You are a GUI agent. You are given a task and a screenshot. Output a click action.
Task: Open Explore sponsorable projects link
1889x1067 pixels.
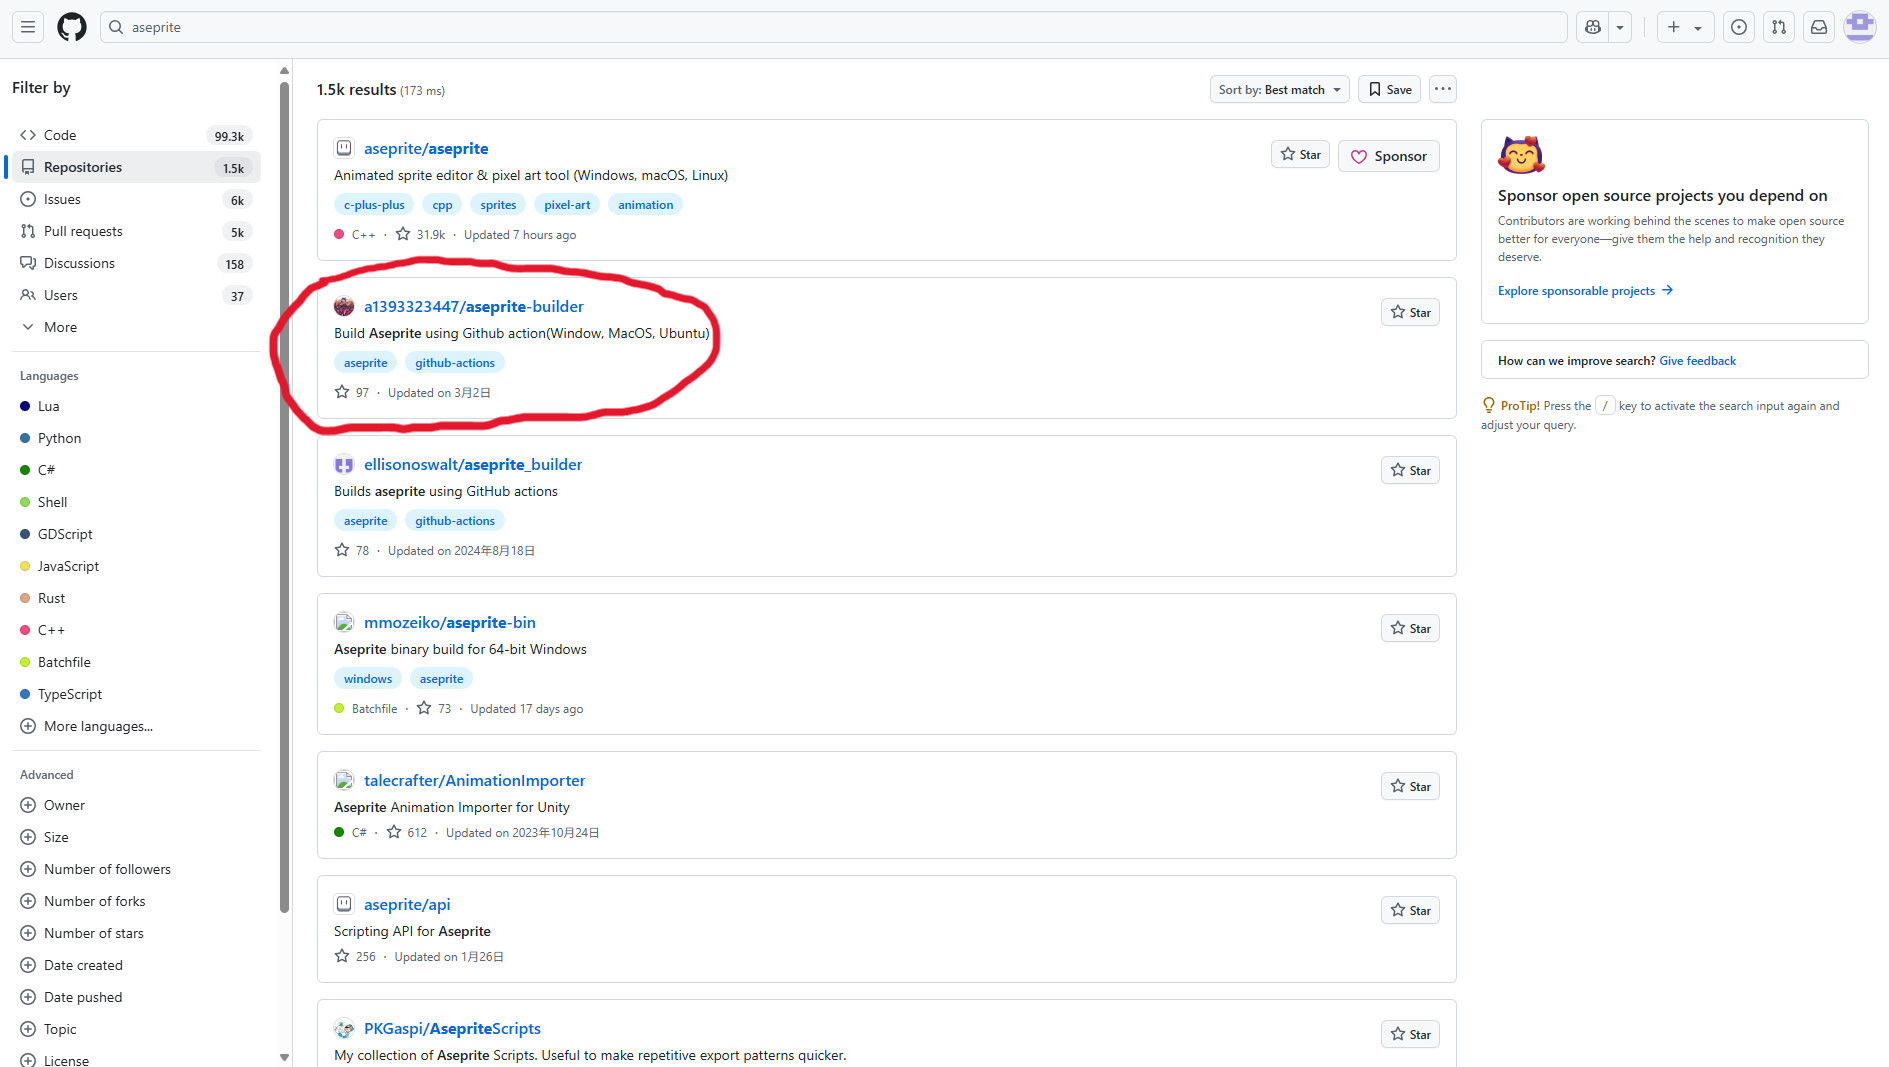pyautogui.click(x=1585, y=290)
